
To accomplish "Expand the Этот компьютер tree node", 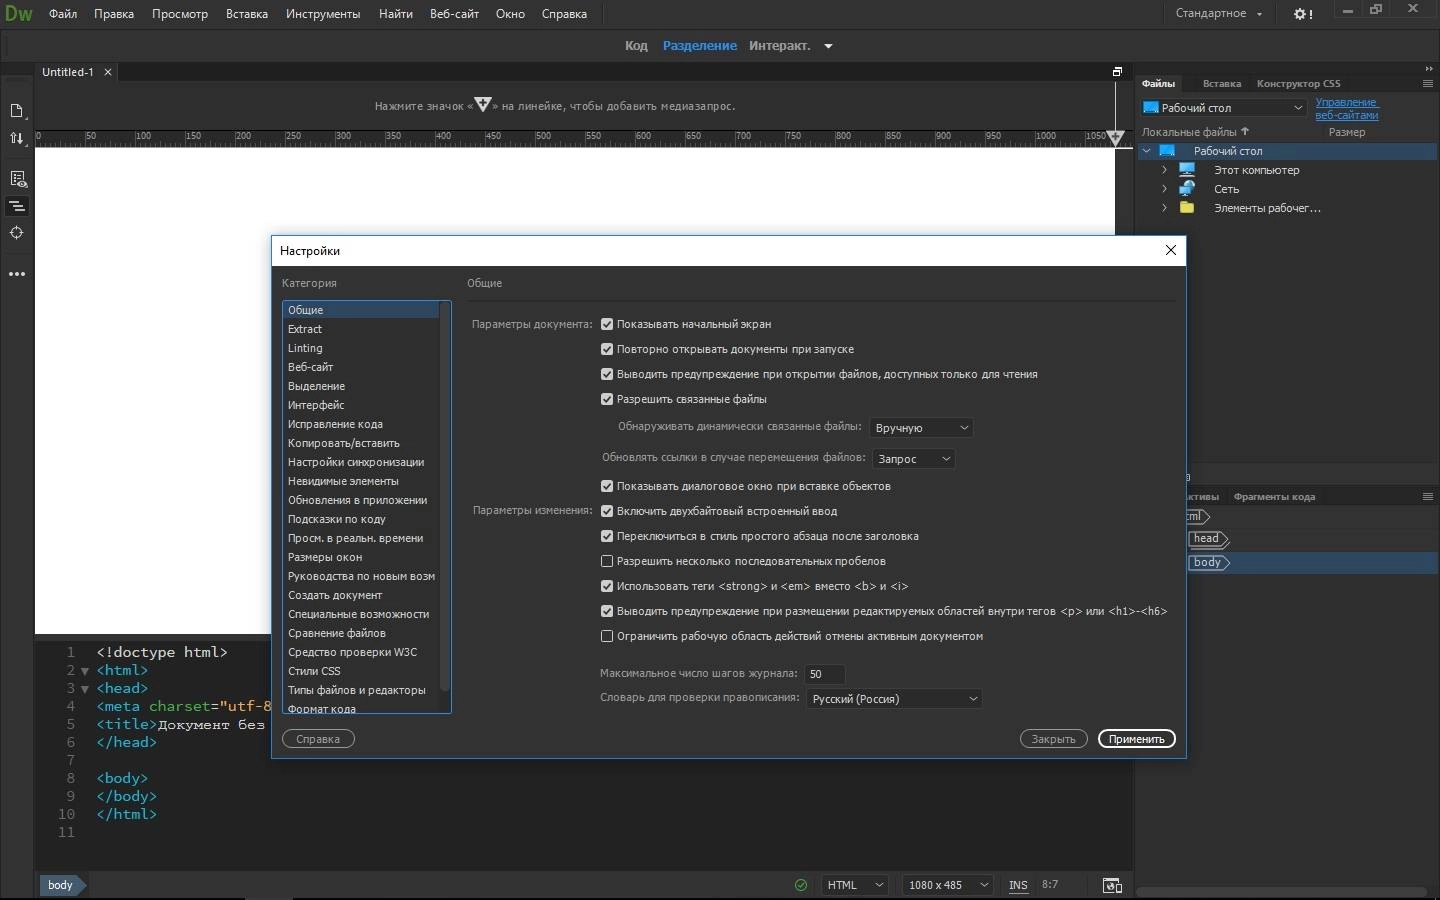I will pyautogui.click(x=1164, y=170).
